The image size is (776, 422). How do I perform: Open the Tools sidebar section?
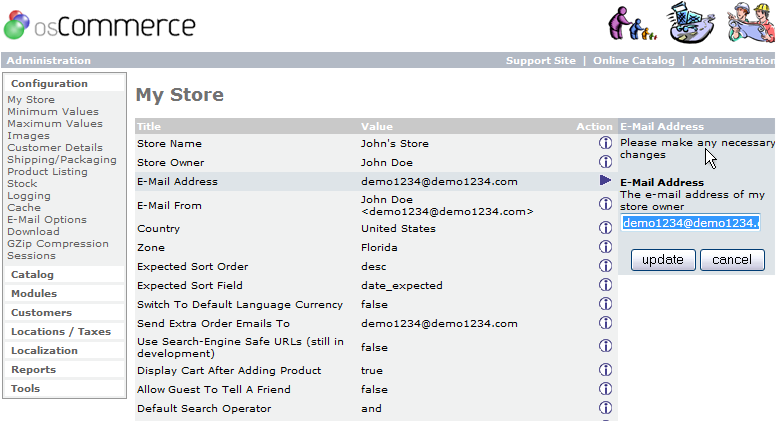click(x=26, y=388)
